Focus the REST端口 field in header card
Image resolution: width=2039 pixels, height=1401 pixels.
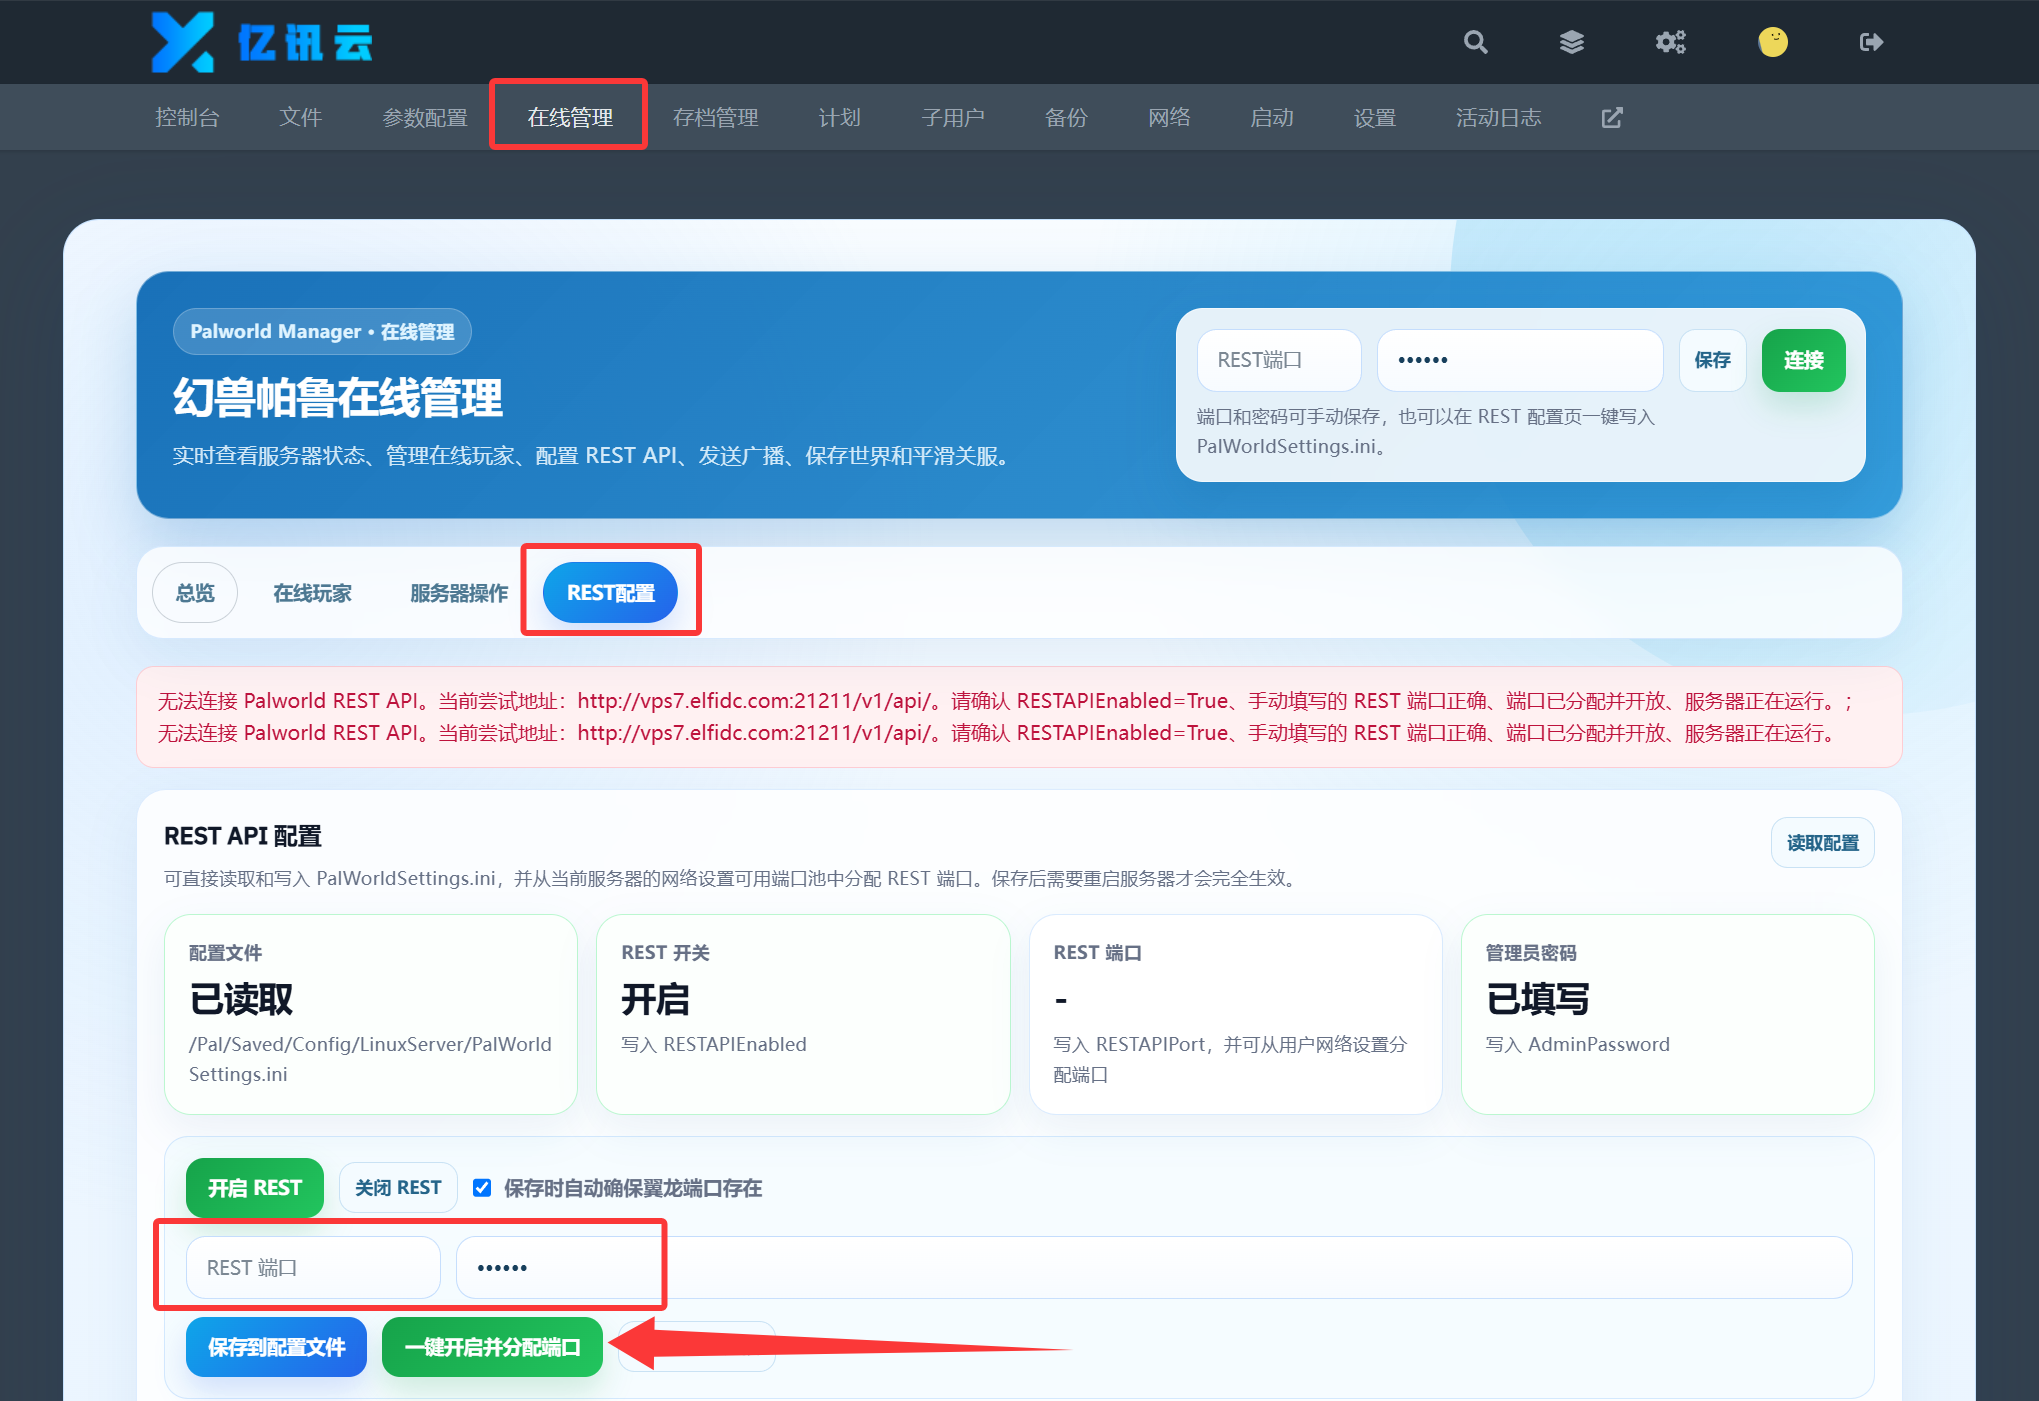pos(1279,360)
